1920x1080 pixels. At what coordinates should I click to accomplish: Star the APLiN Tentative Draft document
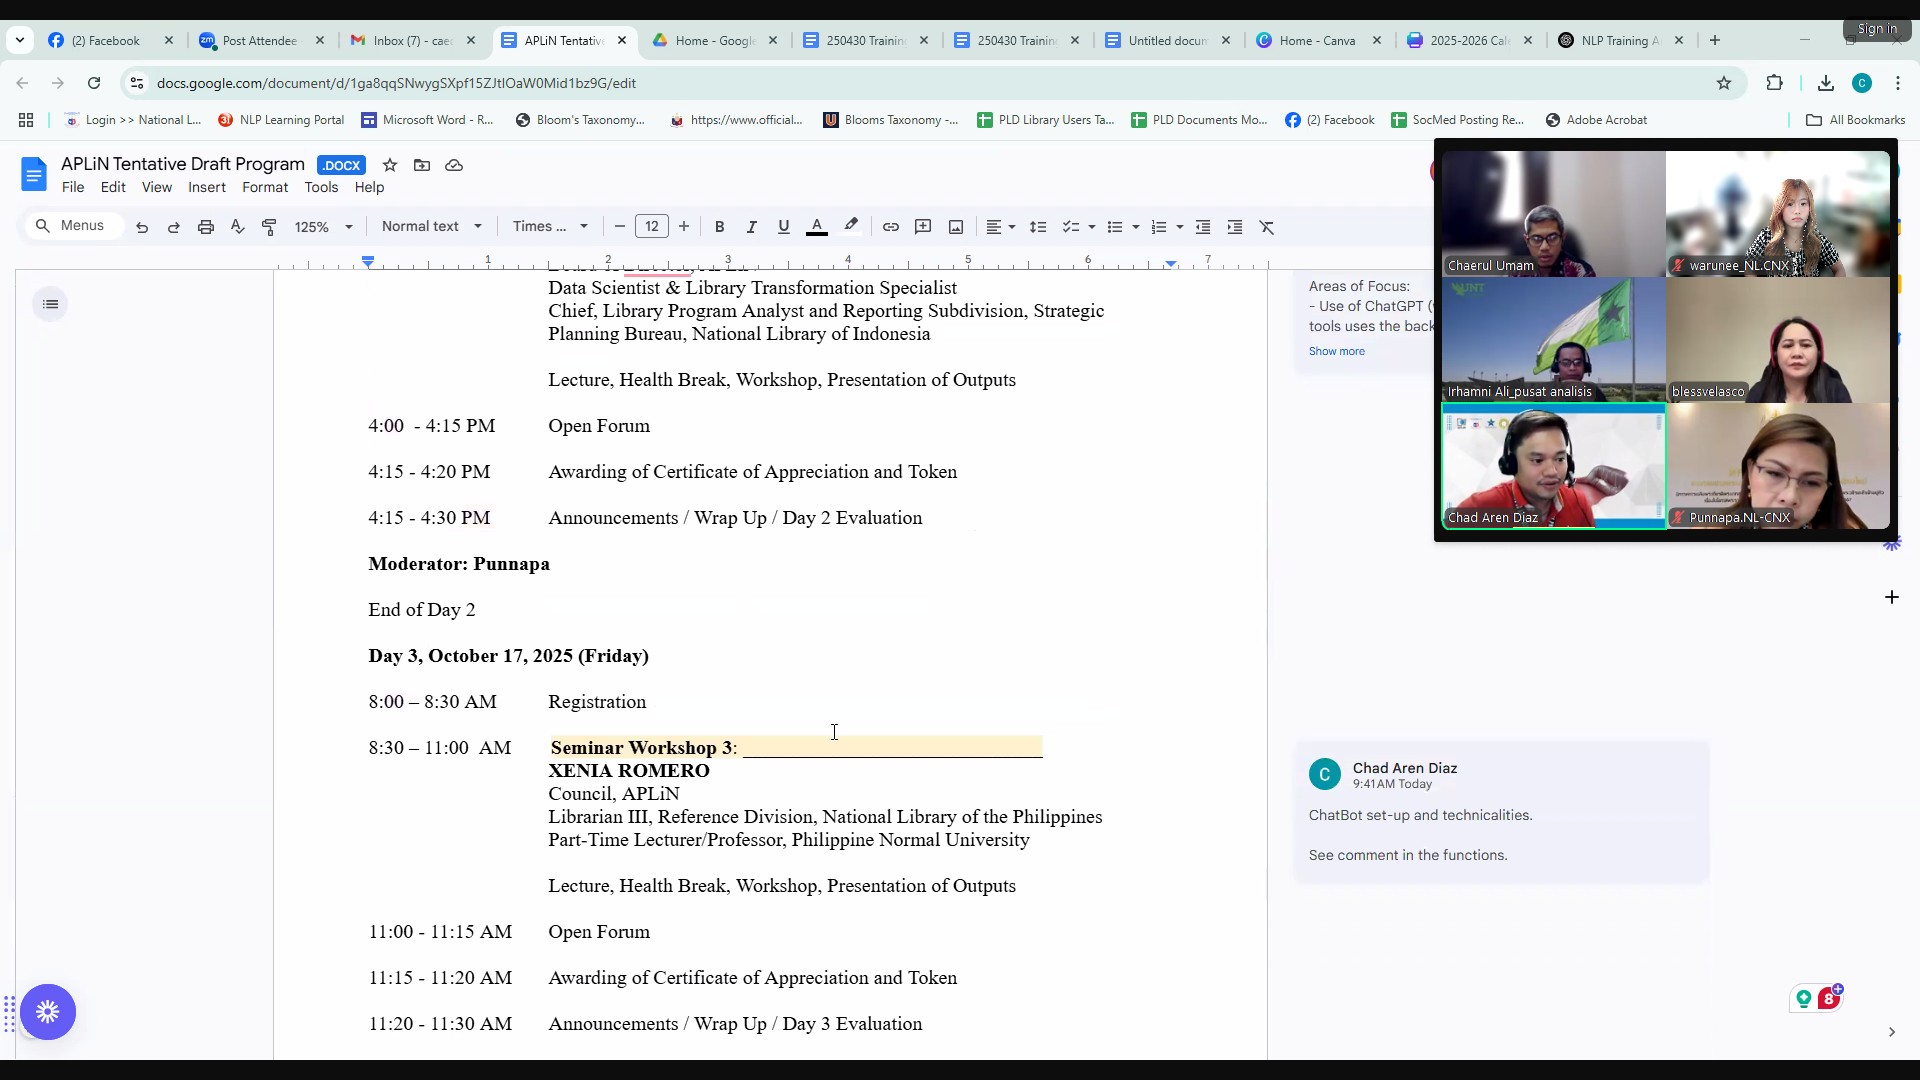(390, 165)
